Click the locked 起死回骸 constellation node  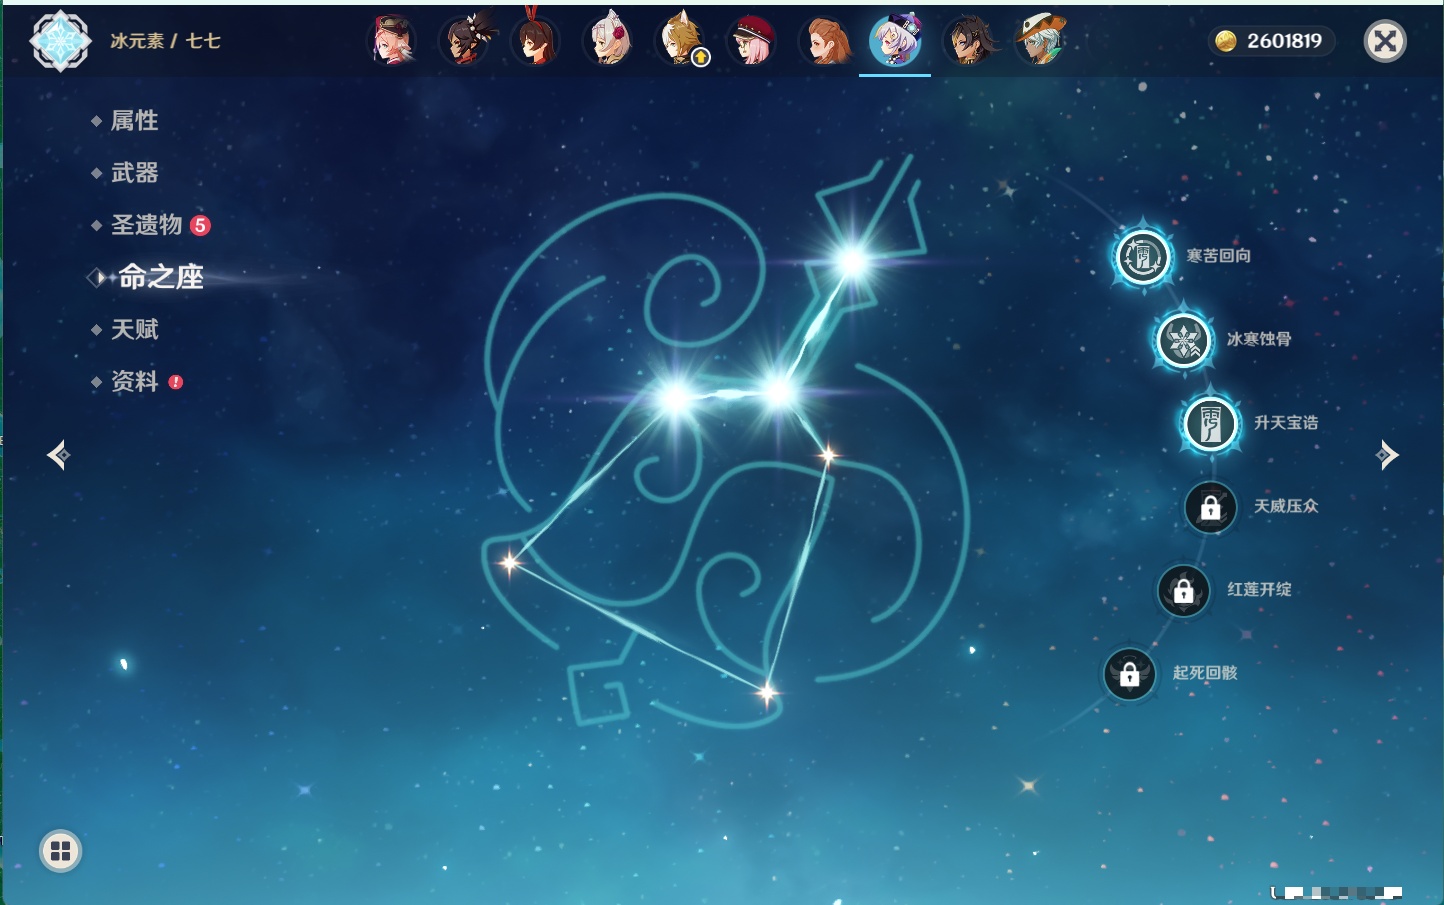pos(1130,674)
